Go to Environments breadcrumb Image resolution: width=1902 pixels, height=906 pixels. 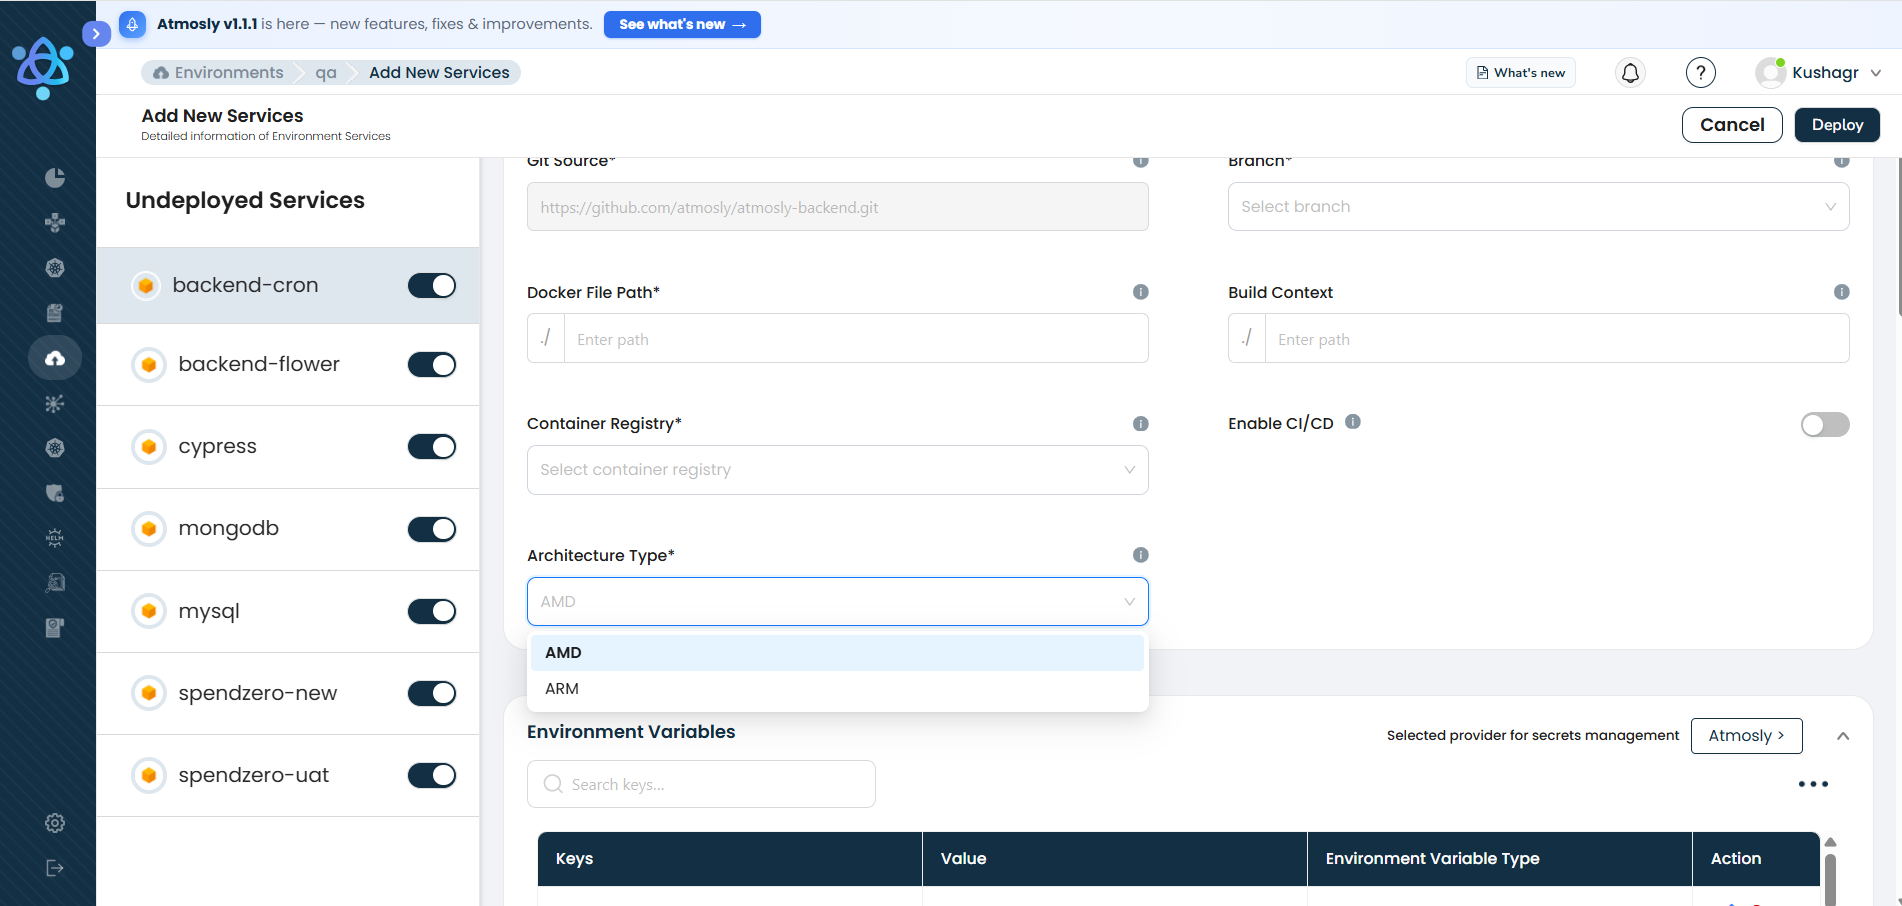pos(218,73)
